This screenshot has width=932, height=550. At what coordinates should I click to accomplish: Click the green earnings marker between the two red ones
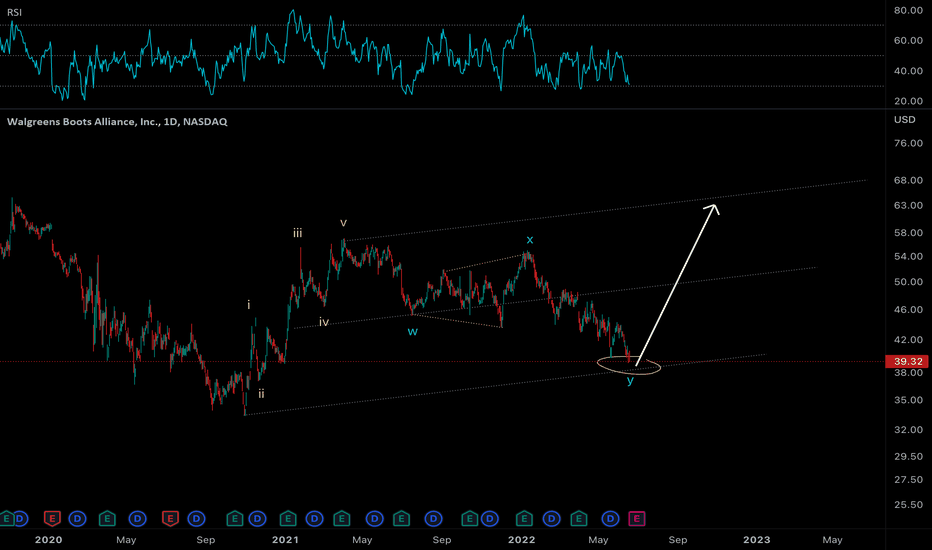(107, 518)
